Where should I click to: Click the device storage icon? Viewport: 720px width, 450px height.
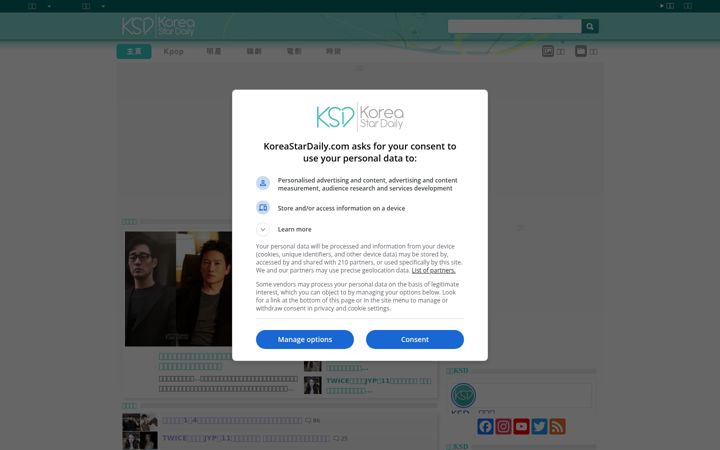coord(263,208)
